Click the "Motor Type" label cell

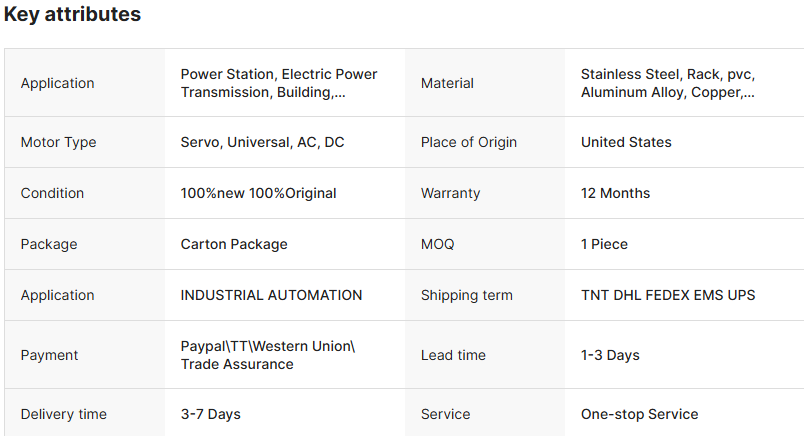(x=58, y=142)
